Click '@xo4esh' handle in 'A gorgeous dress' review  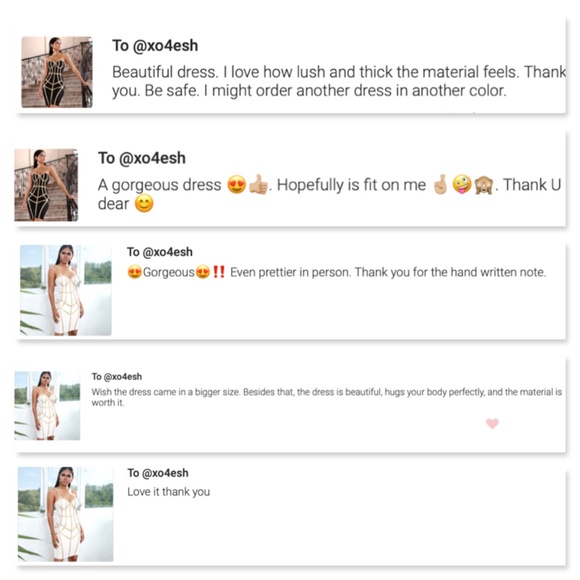click(x=152, y=158)
